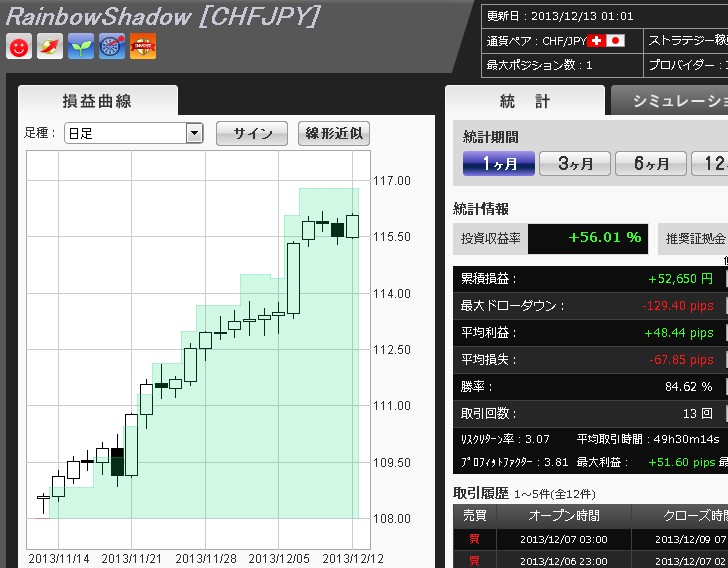Click the Japan flag icon
The height and width of the screenshot is (568, 728).
tap(615, 41)
